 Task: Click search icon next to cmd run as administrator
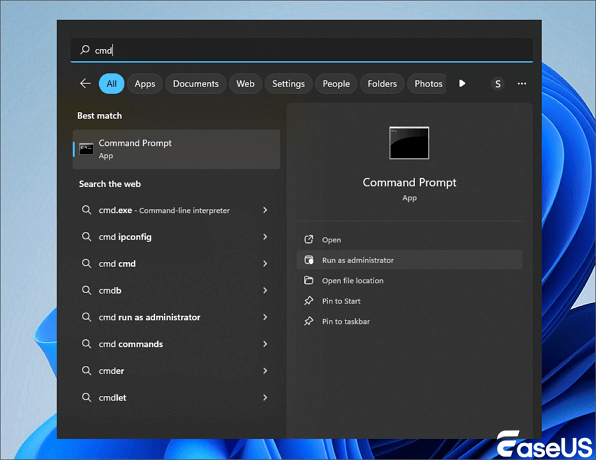(86, 317)
